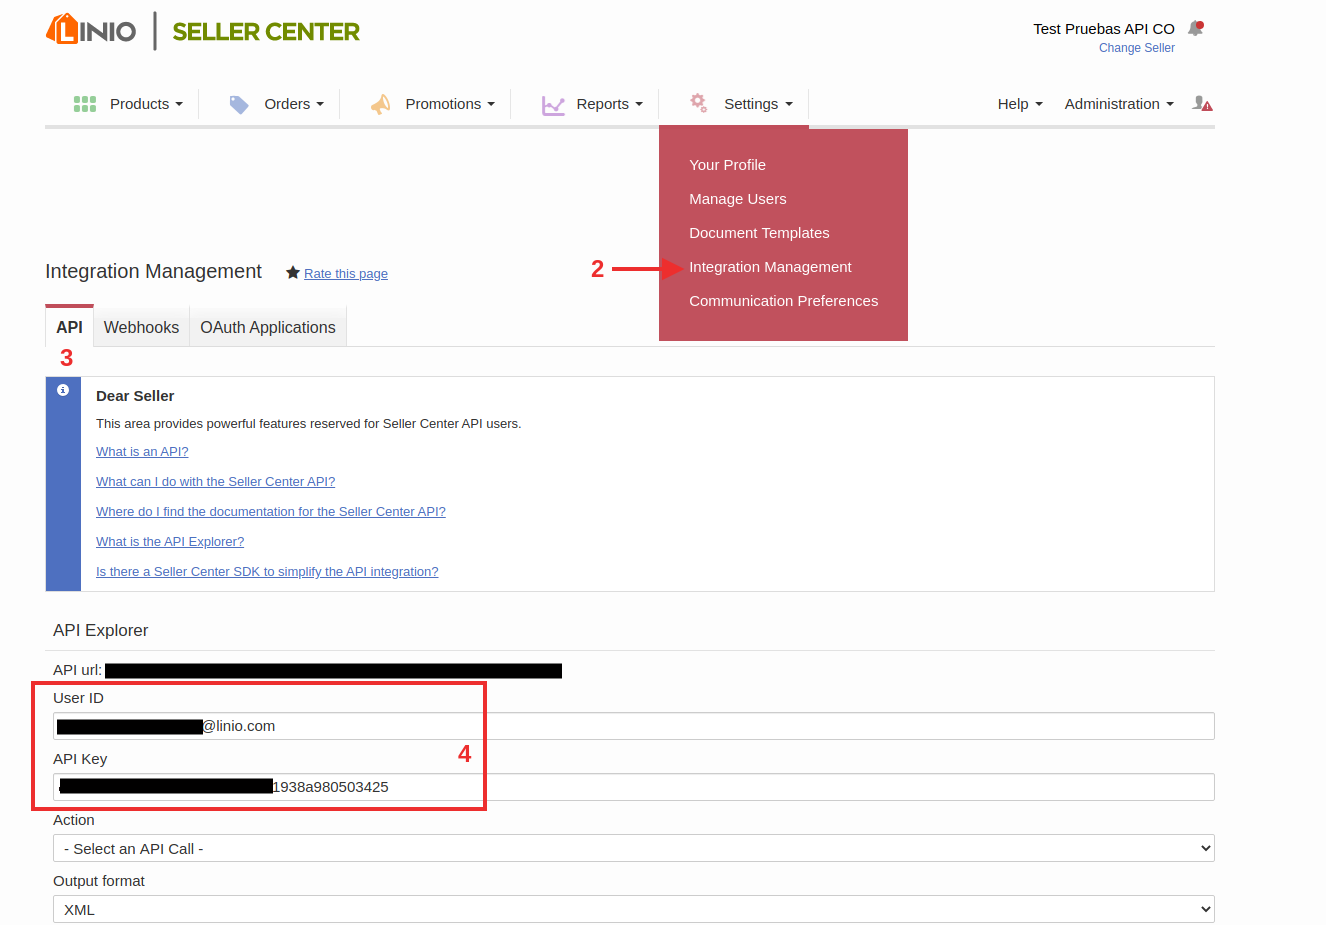Select Your Profile from Settings menu
The image size is (1326, 925).
727,165
